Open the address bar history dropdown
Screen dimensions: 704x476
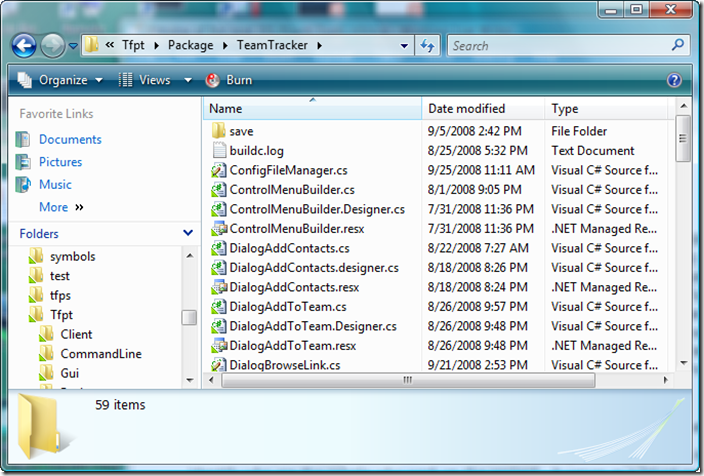pos(404,45)
